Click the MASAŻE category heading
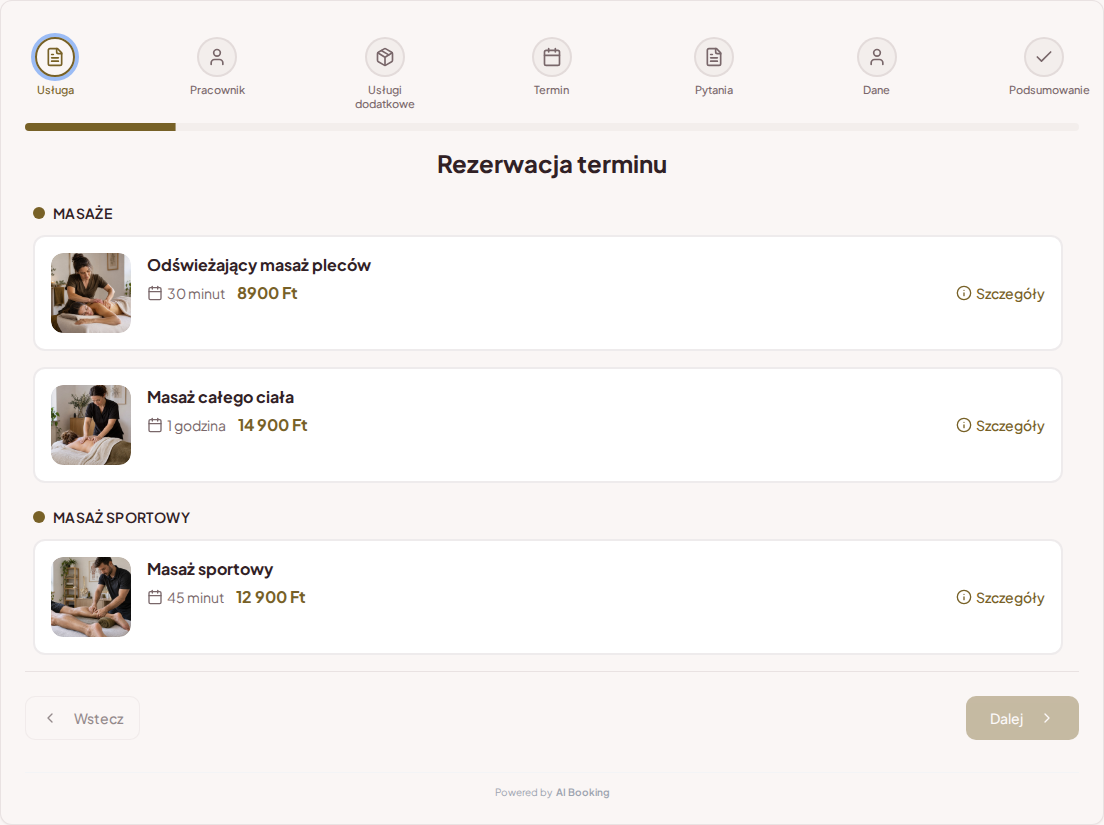The width and height of the screenshot is (1104, 825). 82,214
